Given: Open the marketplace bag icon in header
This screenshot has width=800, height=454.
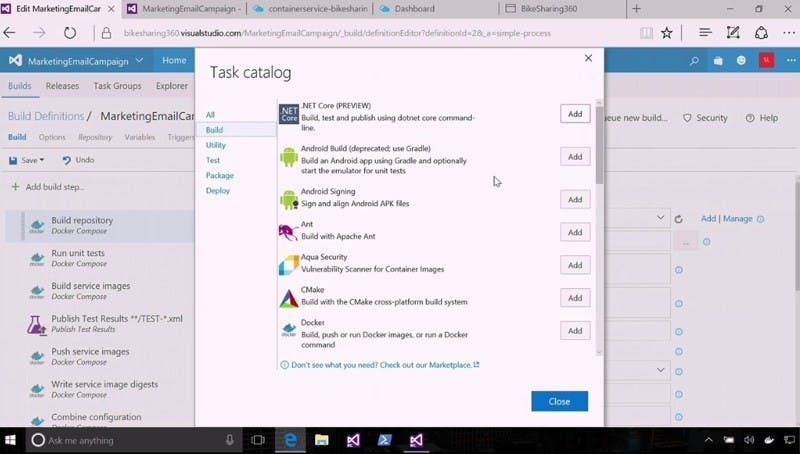Looking at the screenshot, I should [x=718, y=61].
